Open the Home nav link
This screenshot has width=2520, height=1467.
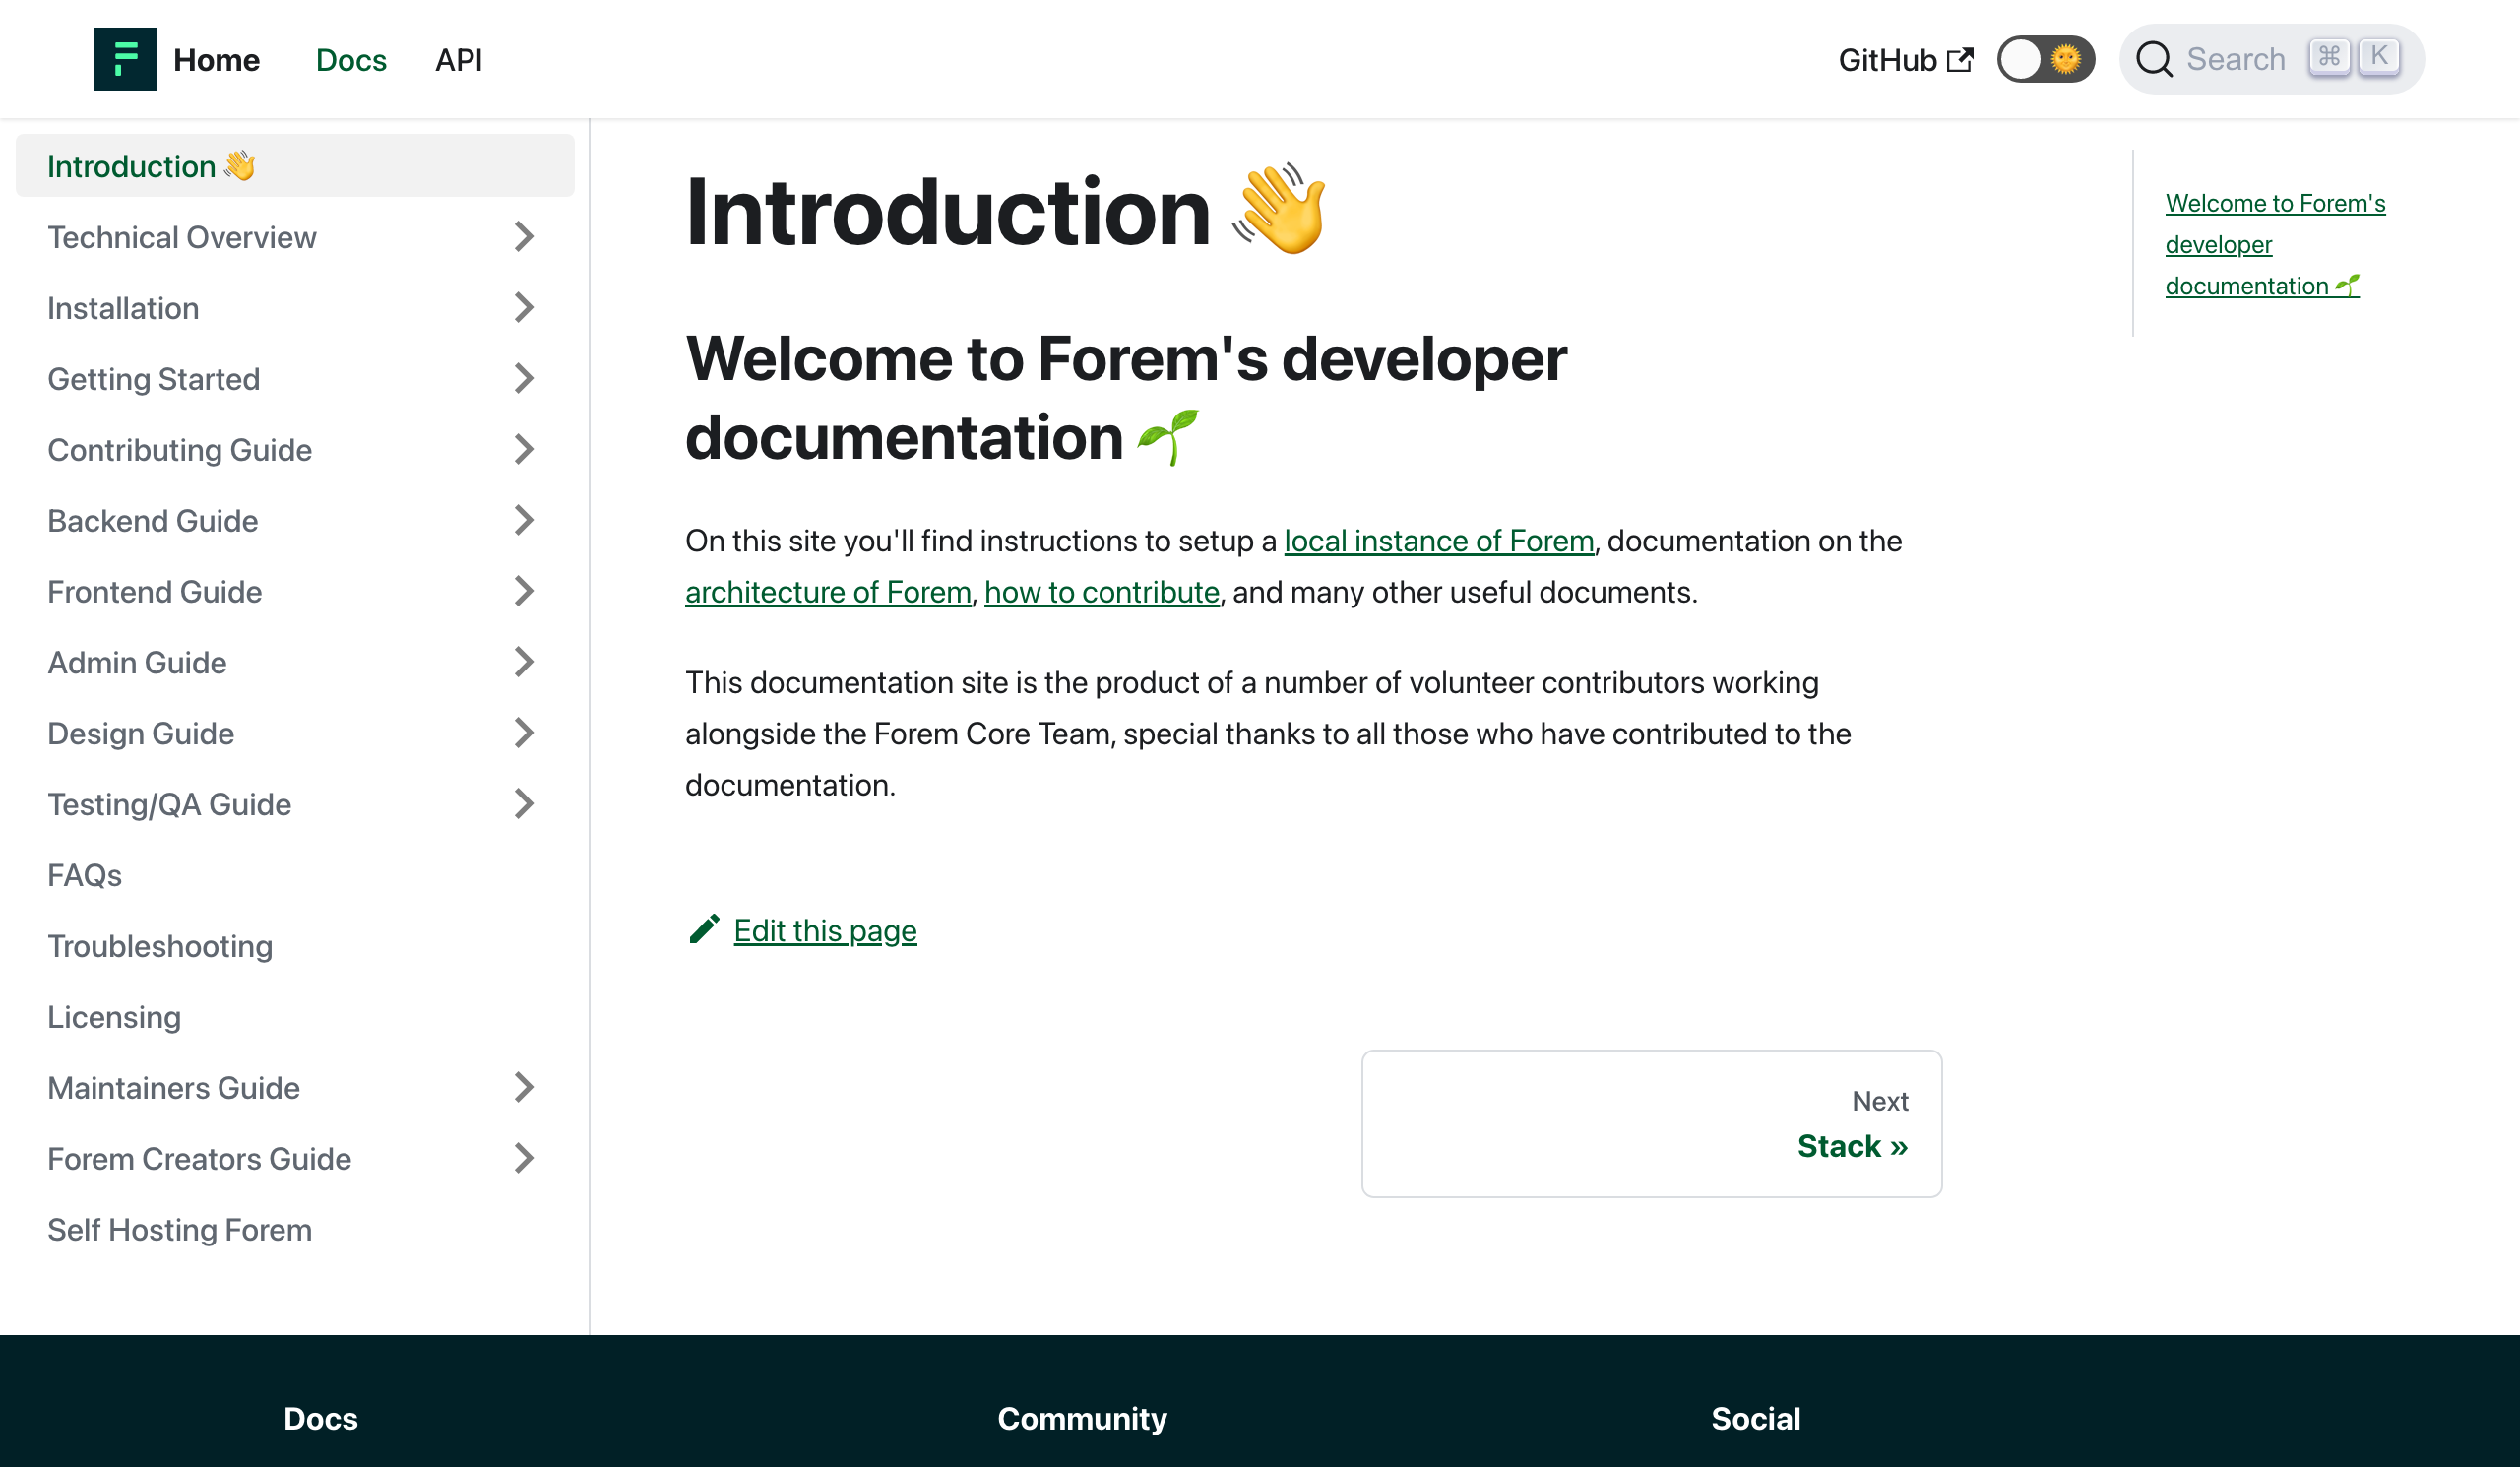[x=216, y=60]
